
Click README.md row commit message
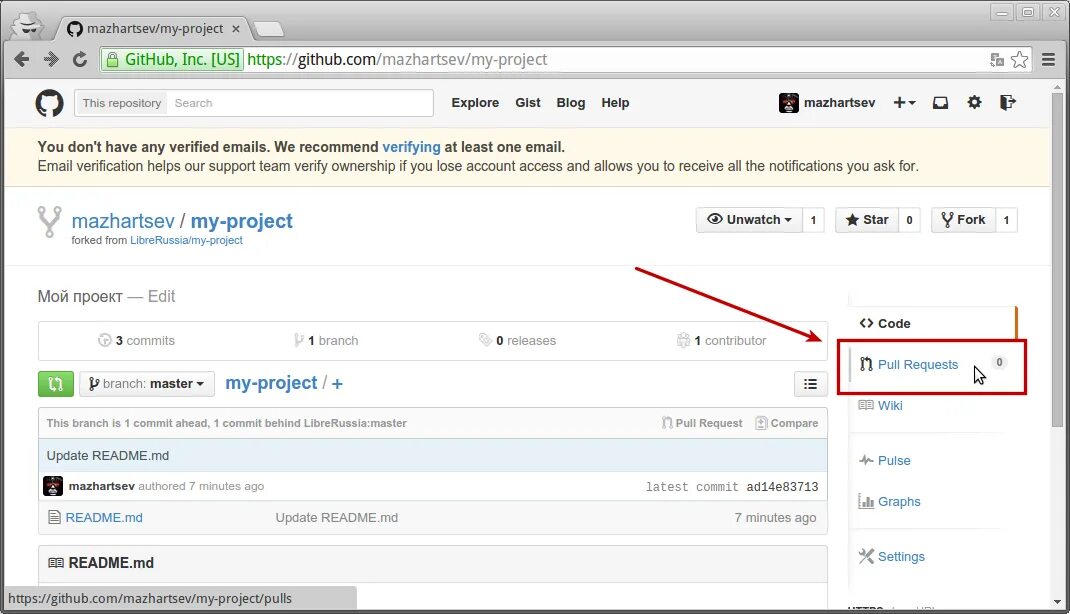(x=336, y=517)
